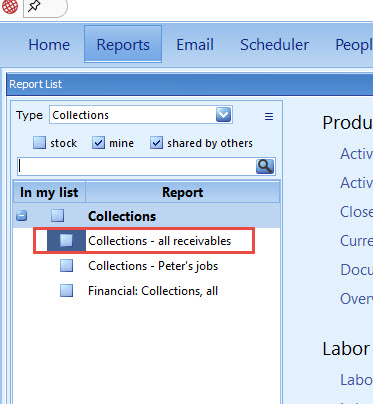Click into the report search field
This screenshot has width=373, height=404.
click(x=136, y=166)
